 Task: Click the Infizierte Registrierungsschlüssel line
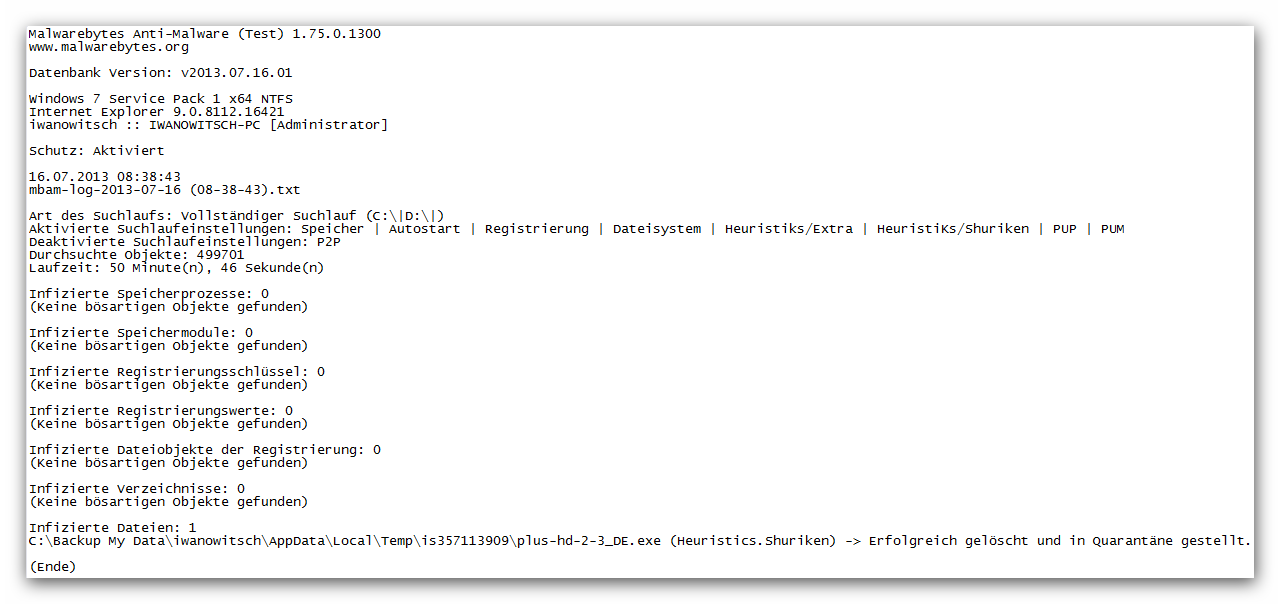point(176,372)
